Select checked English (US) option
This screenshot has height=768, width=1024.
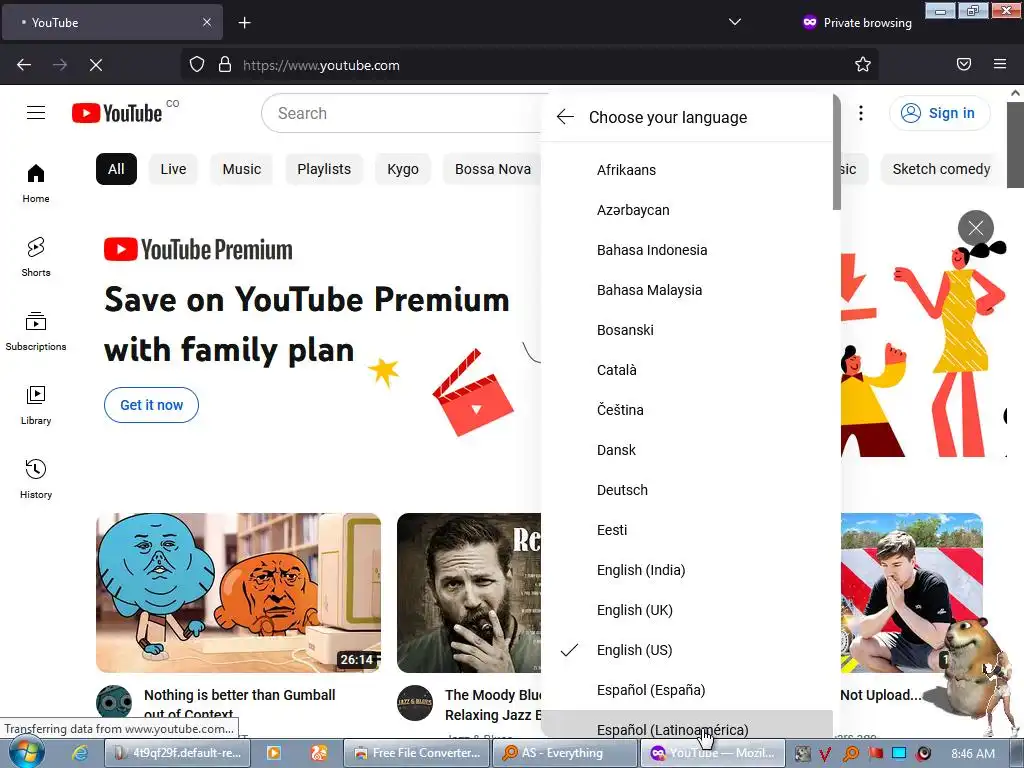click(687, 650)
